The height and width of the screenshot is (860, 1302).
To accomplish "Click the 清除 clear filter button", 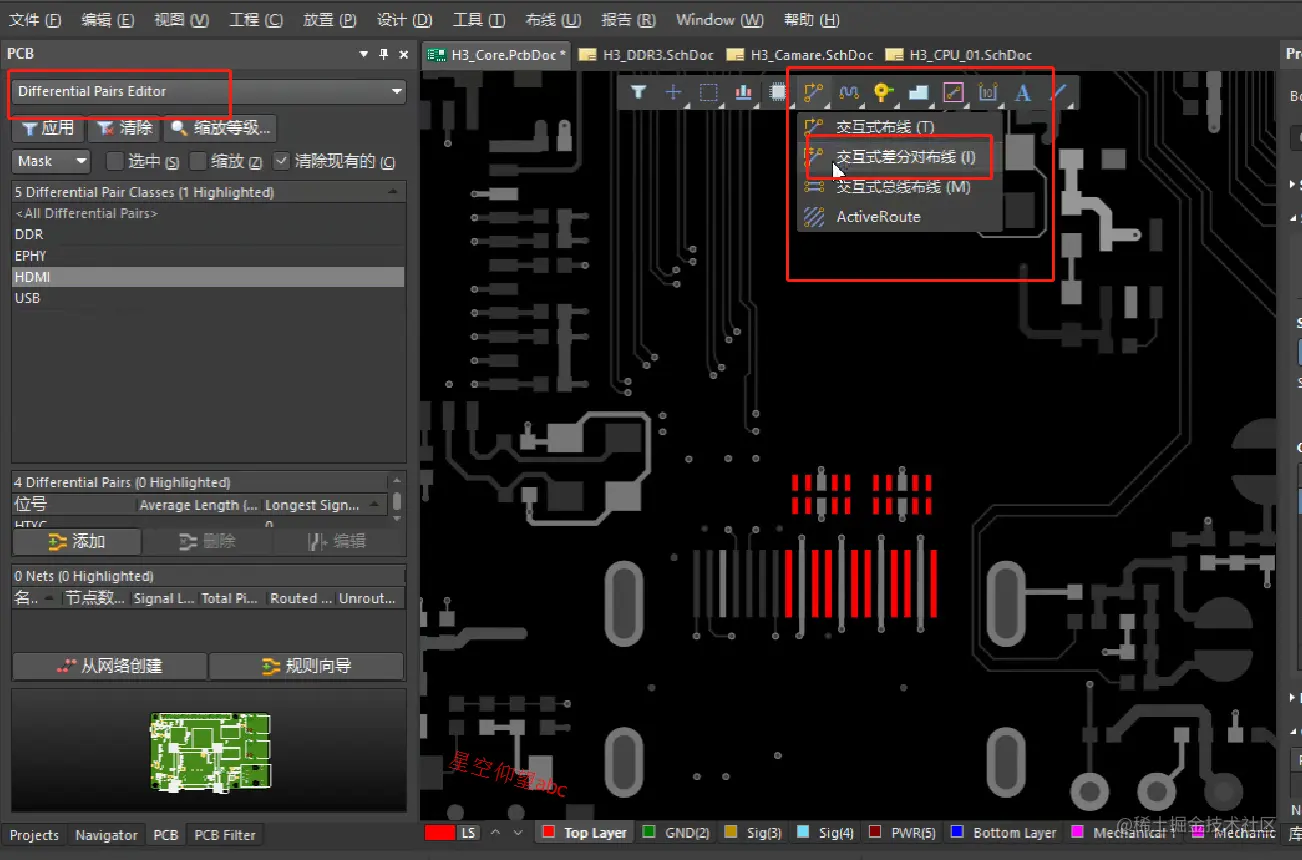I will click(x=124, y=128).
